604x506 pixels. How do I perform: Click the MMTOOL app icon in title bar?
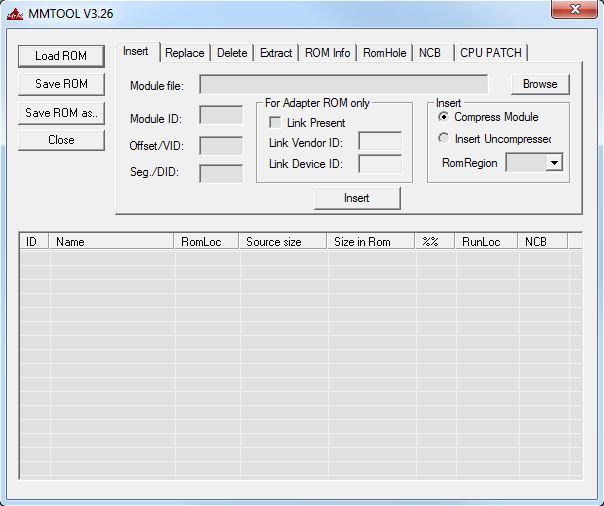click(x=15, y=14)
